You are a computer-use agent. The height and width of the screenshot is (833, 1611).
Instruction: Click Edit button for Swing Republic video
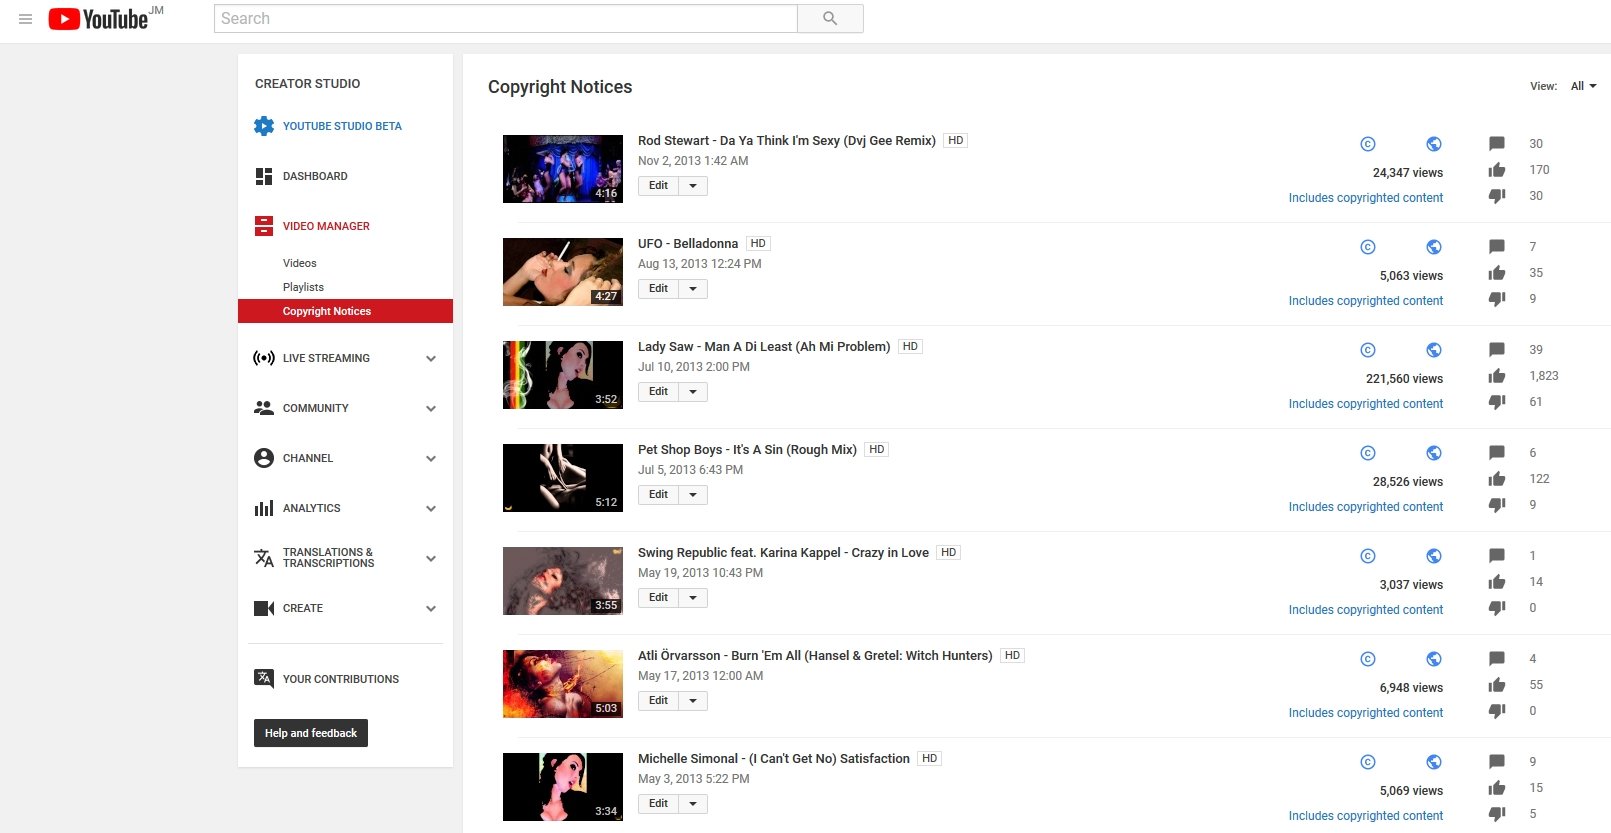658,598
